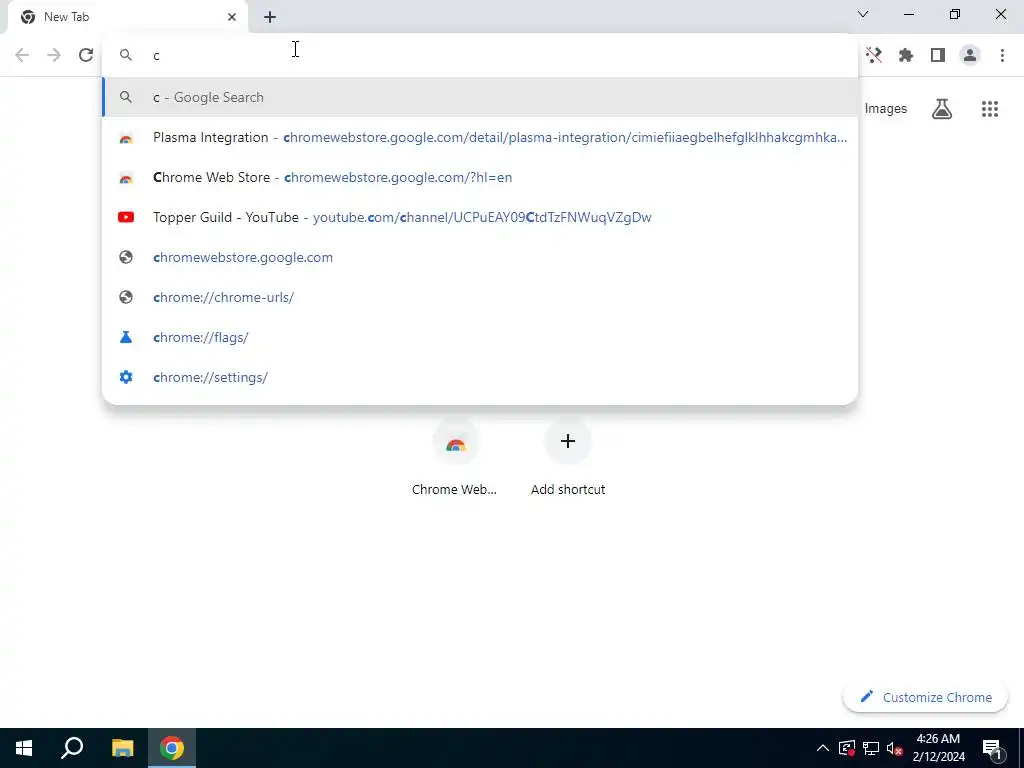1024x768 pixels.
Task: Toggle the side panel icon
Action: pos(938,55)
